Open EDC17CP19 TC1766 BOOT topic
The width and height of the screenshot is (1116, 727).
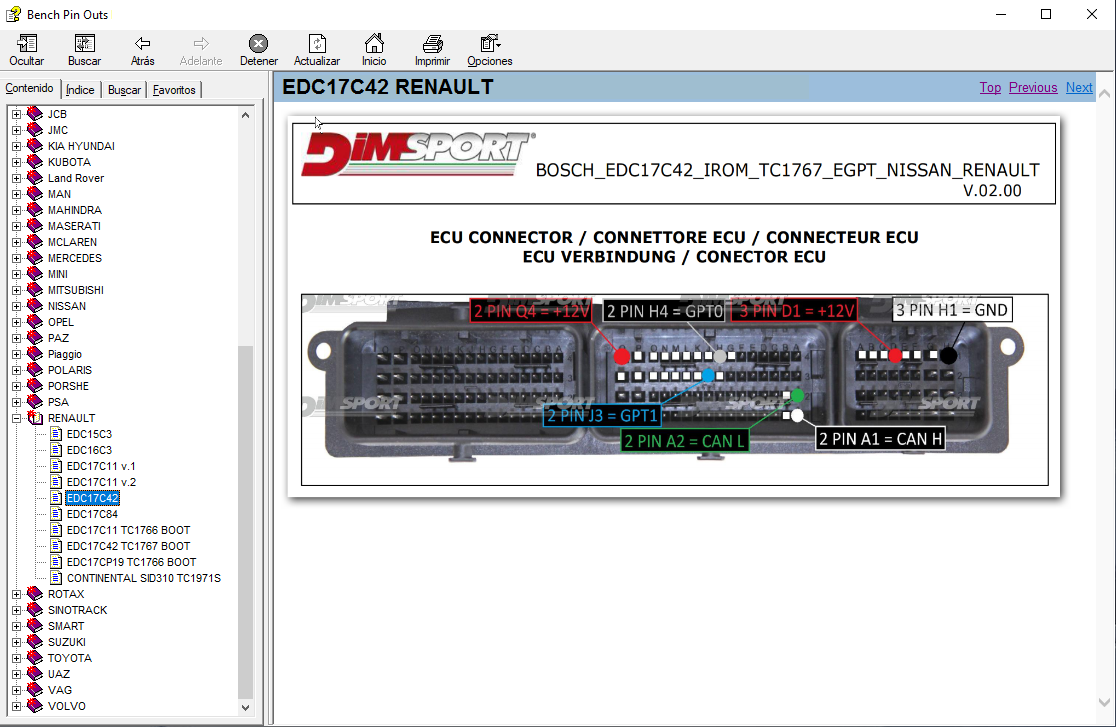pyautogui.click(x=131, y=563)
